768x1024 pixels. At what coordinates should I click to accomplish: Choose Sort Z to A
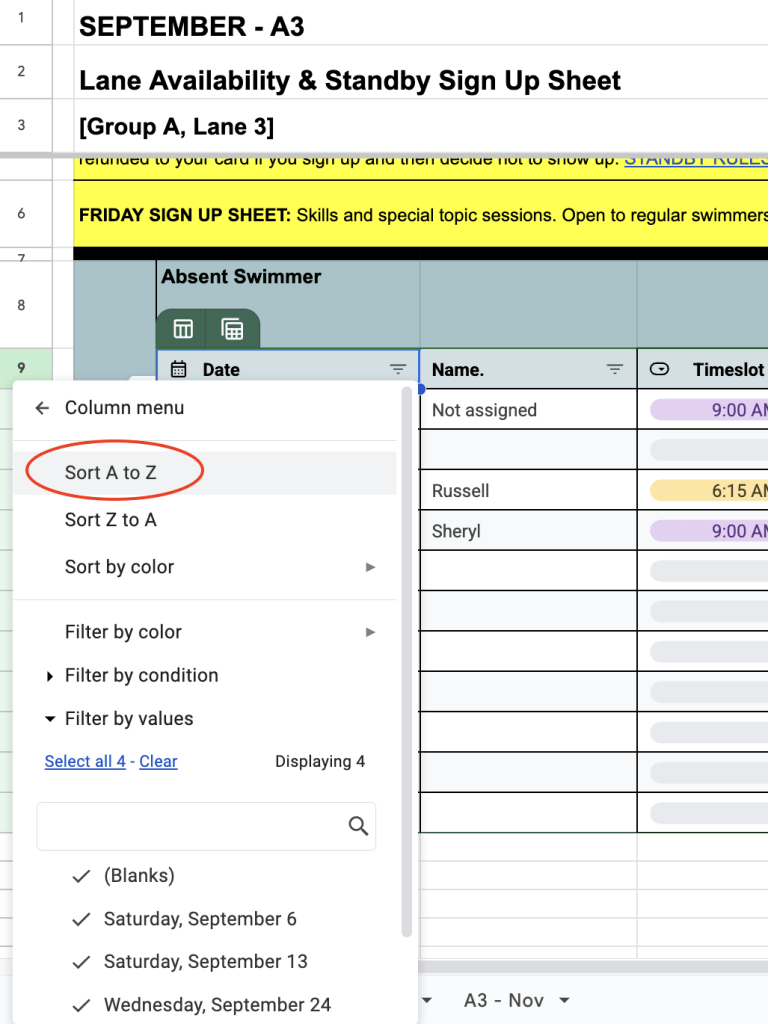111,520
